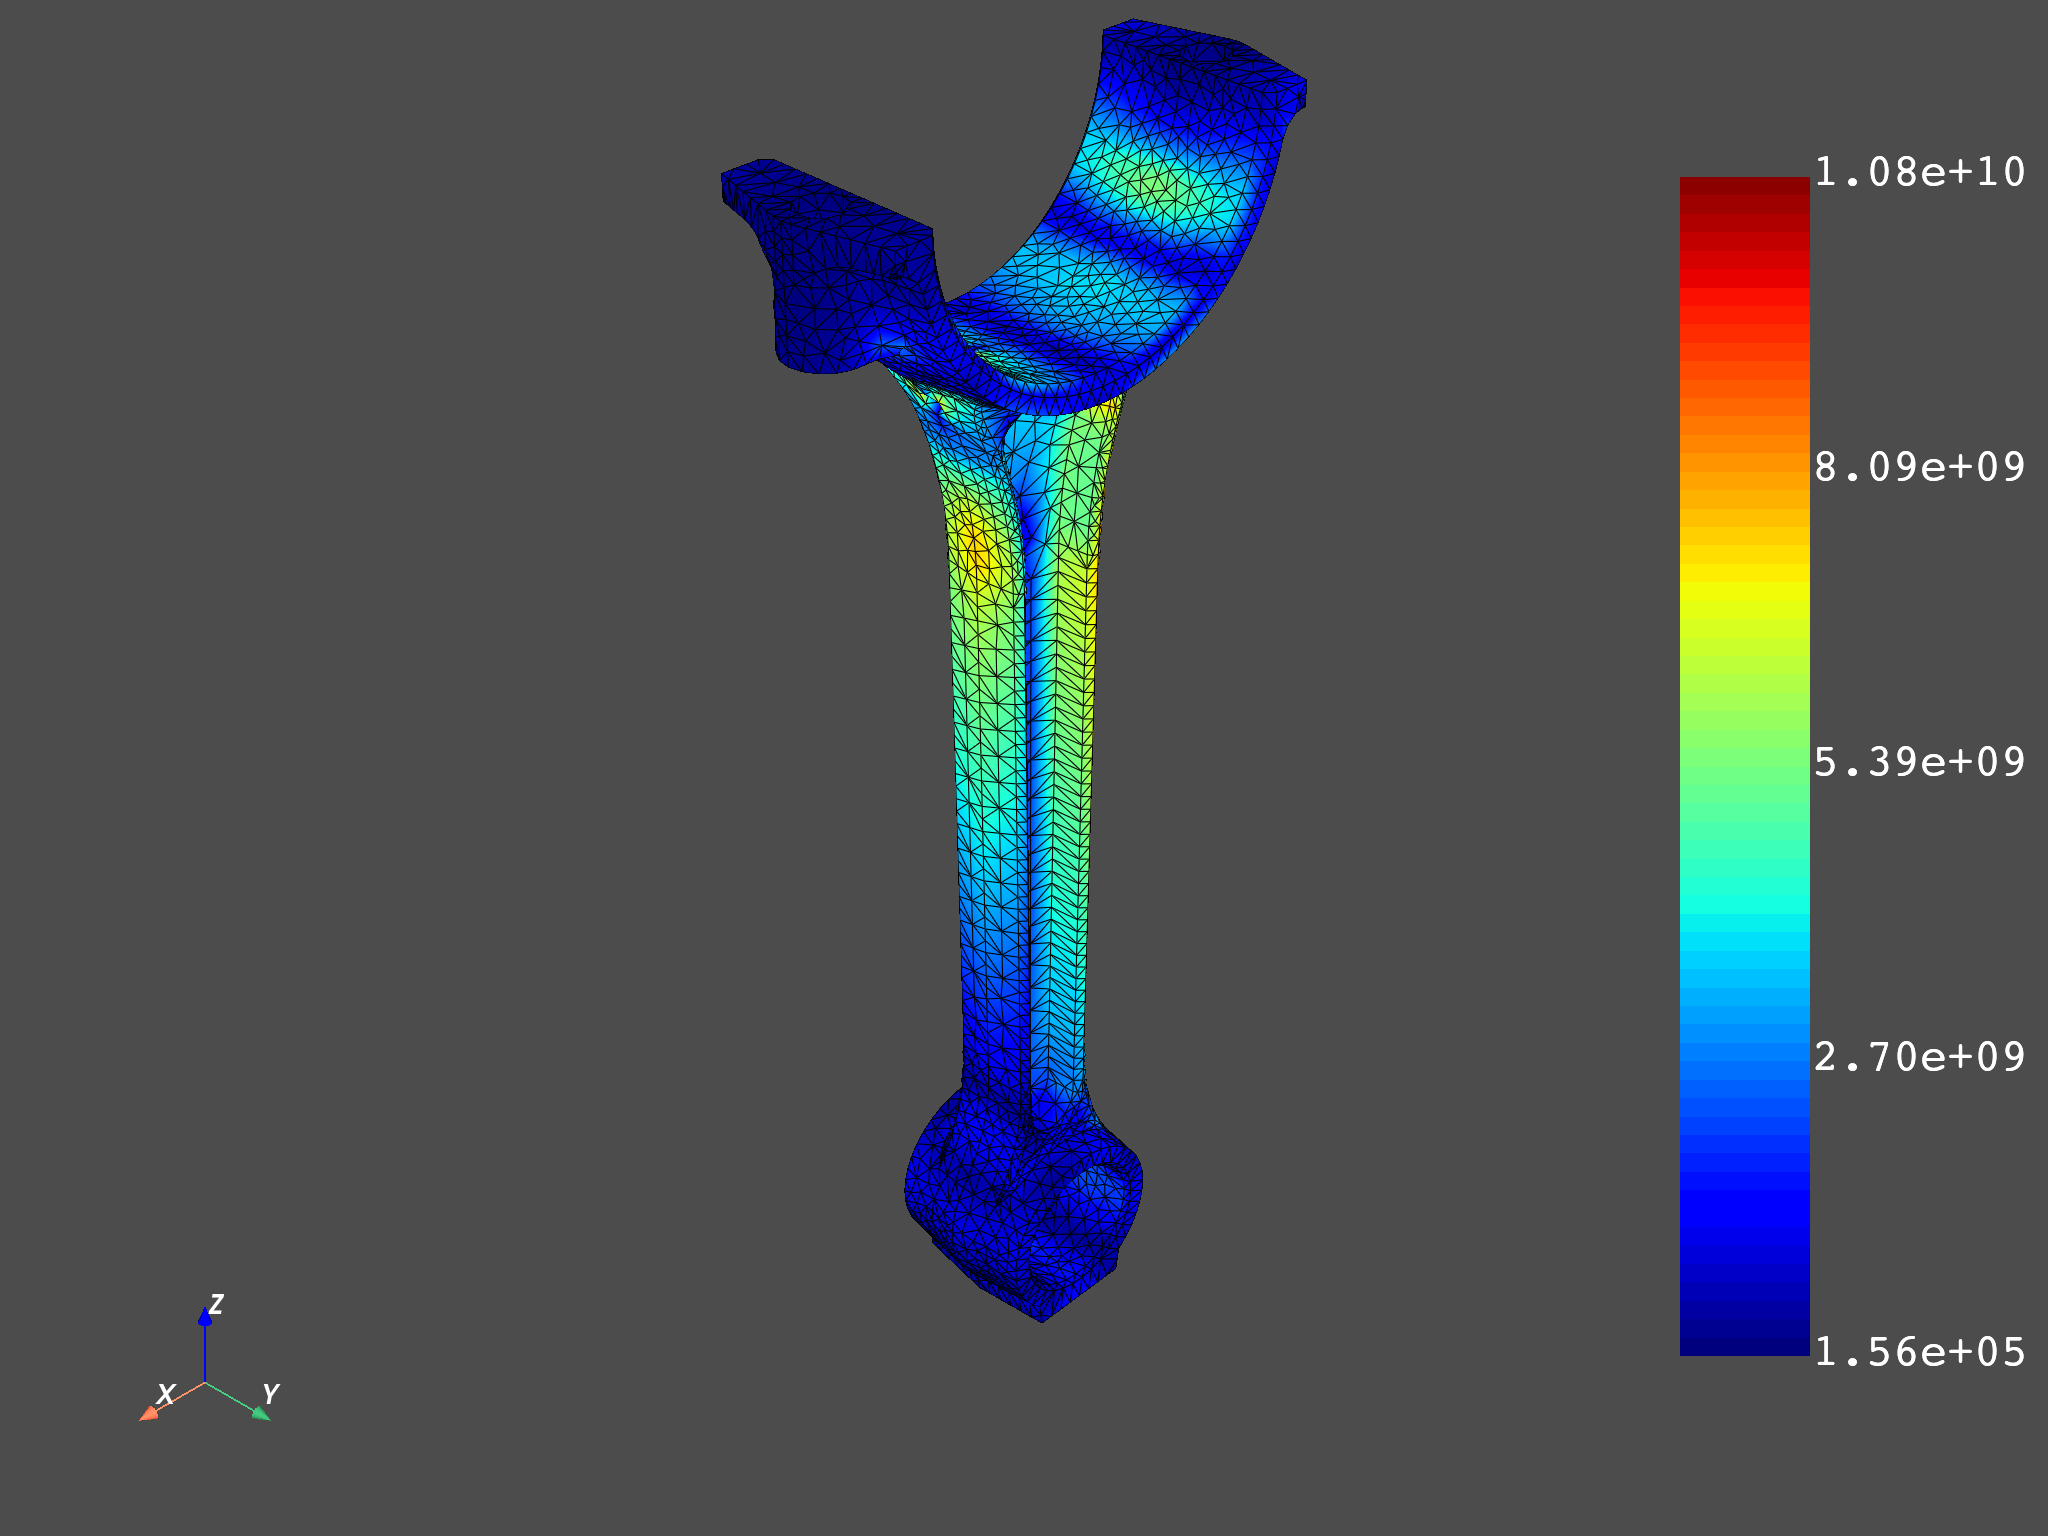Click the 5.39e+09 scale label
Screen dimensions: 2048x1536
point(1919,762)
